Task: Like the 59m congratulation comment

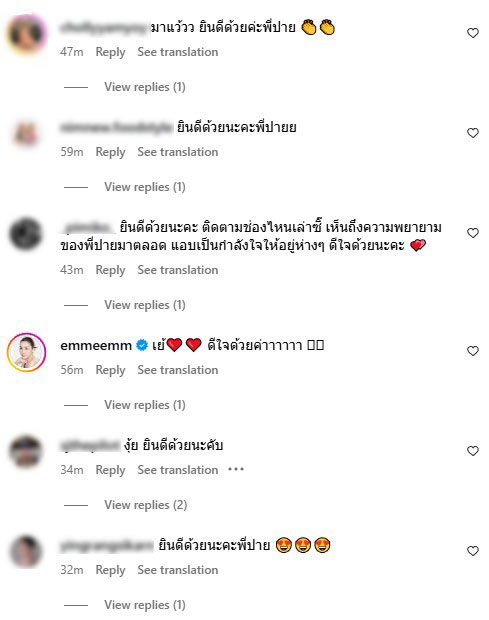Action: click(473, 133)
